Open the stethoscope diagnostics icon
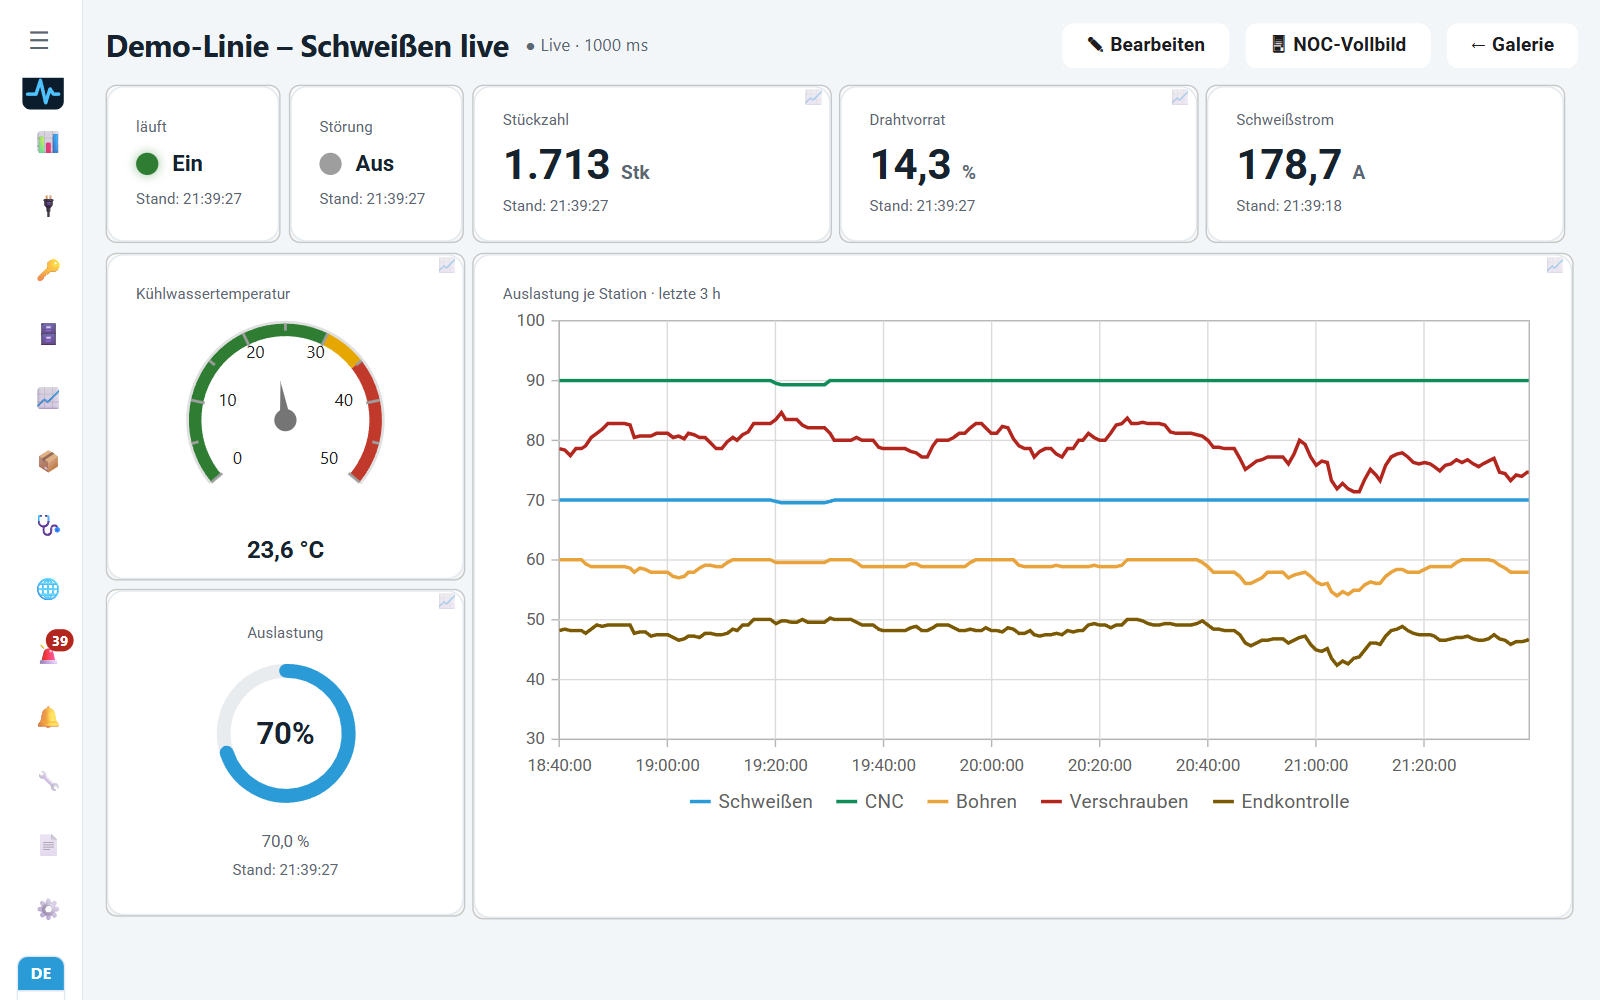This screenshot has height=1000, width=1600. coord(48,525)
